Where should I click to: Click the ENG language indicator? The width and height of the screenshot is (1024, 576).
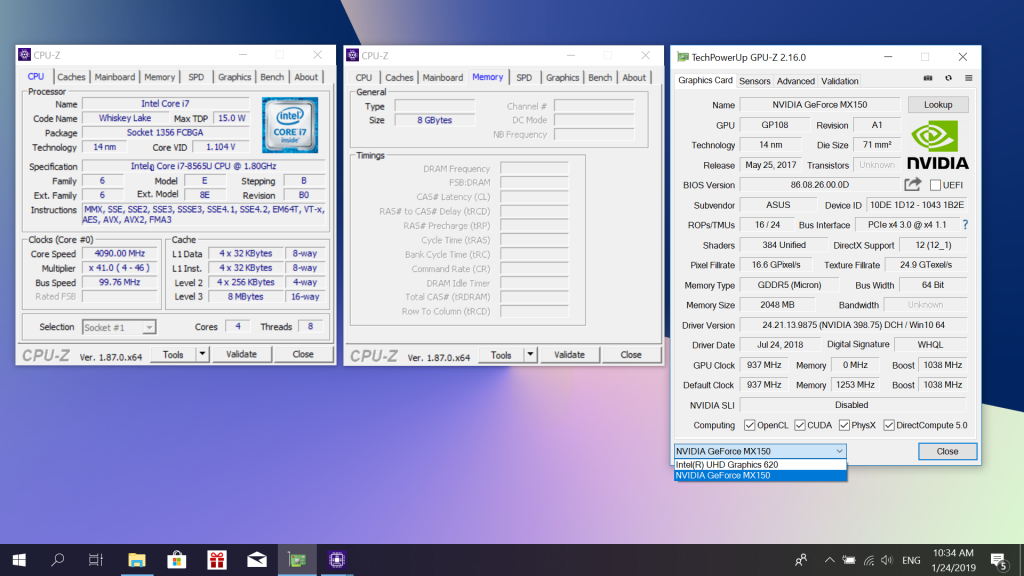[x=911, y=560]
